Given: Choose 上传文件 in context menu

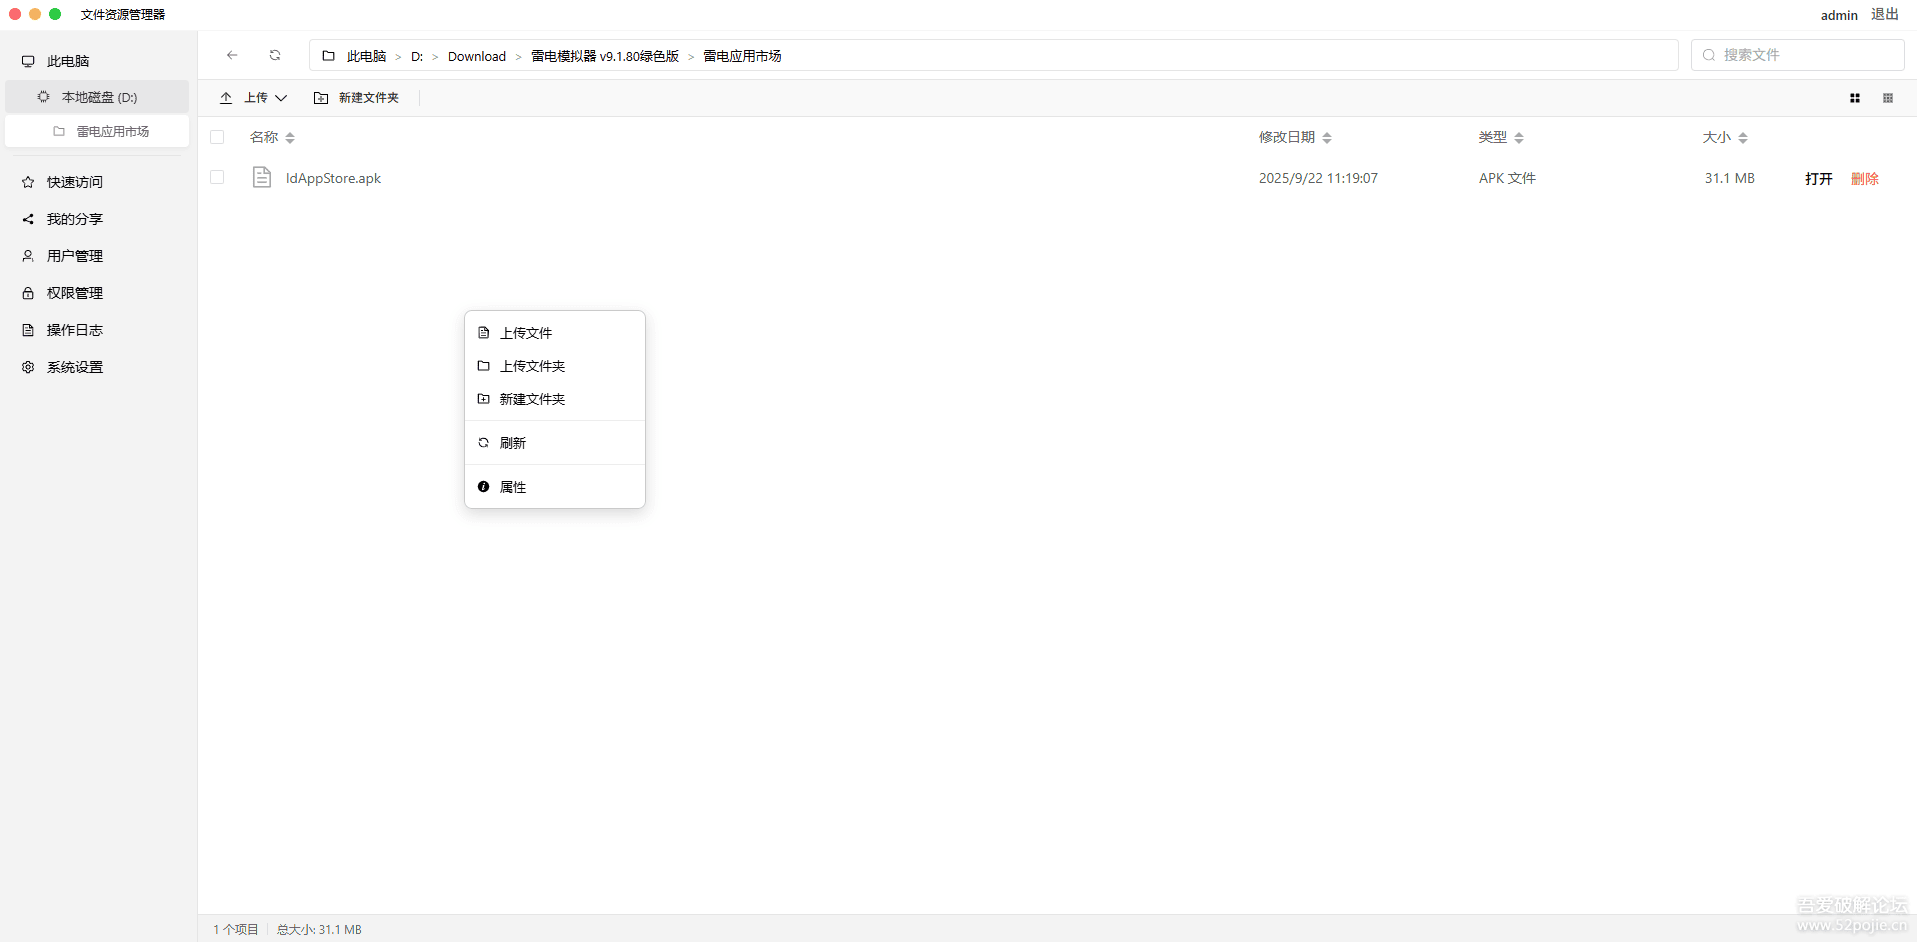Looking at the screenshot, I should click(526, 333).
